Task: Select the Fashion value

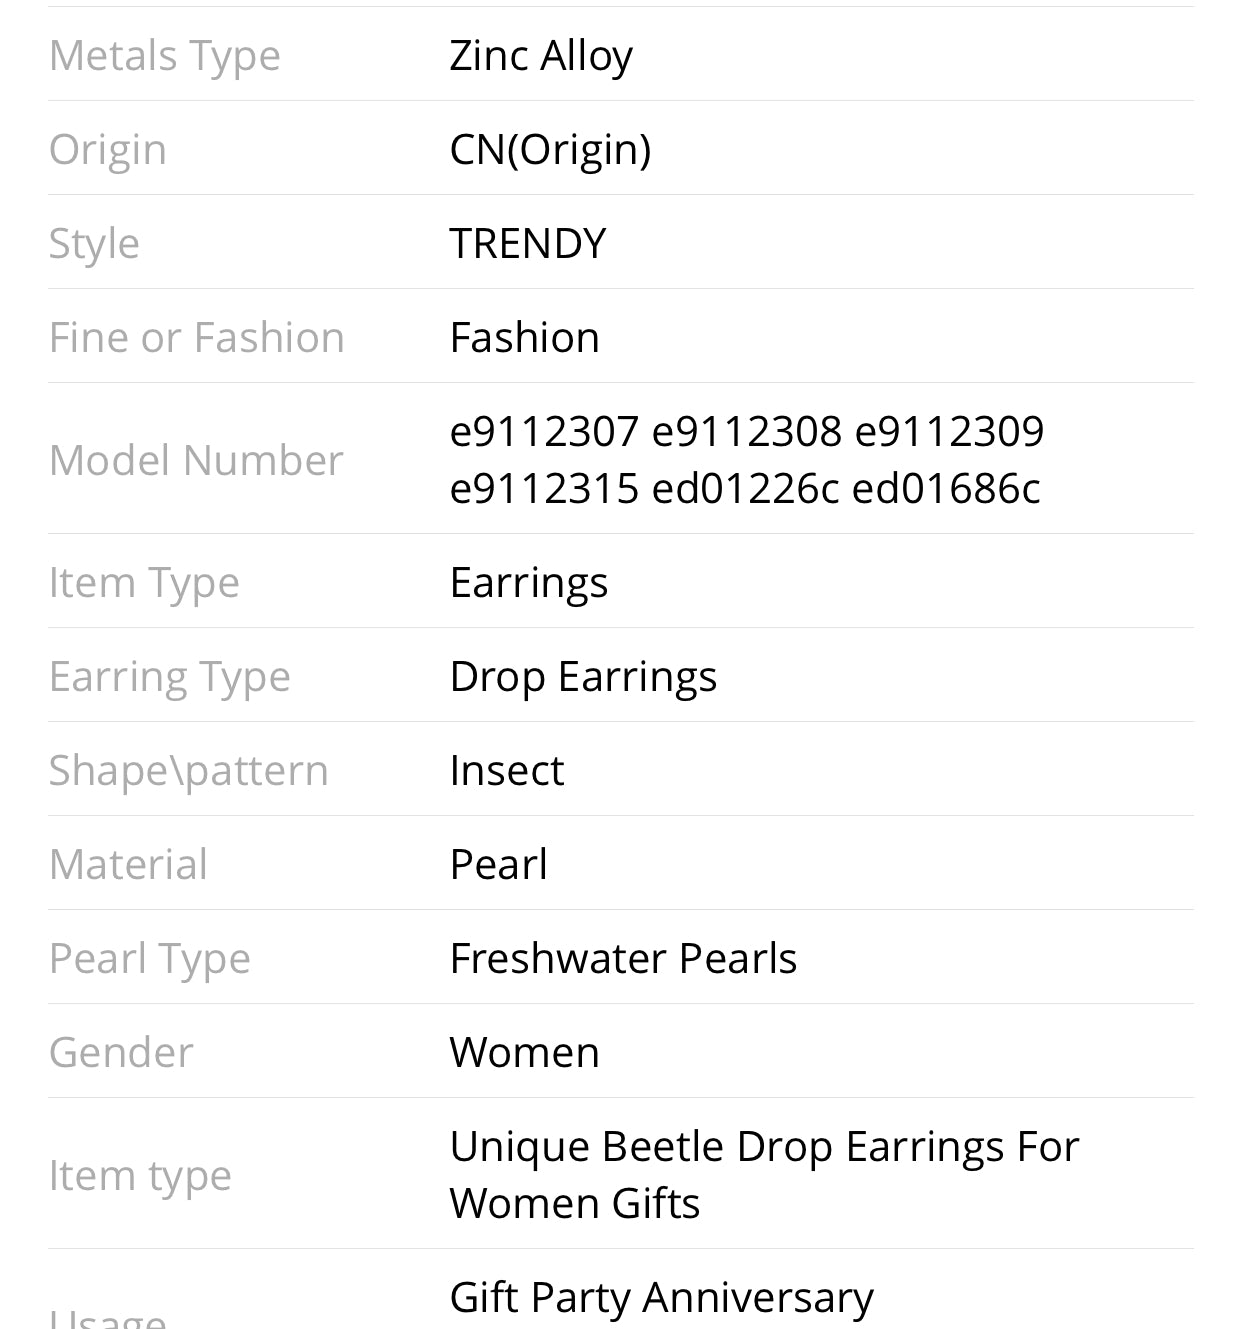Action: (x=525, y=337)
